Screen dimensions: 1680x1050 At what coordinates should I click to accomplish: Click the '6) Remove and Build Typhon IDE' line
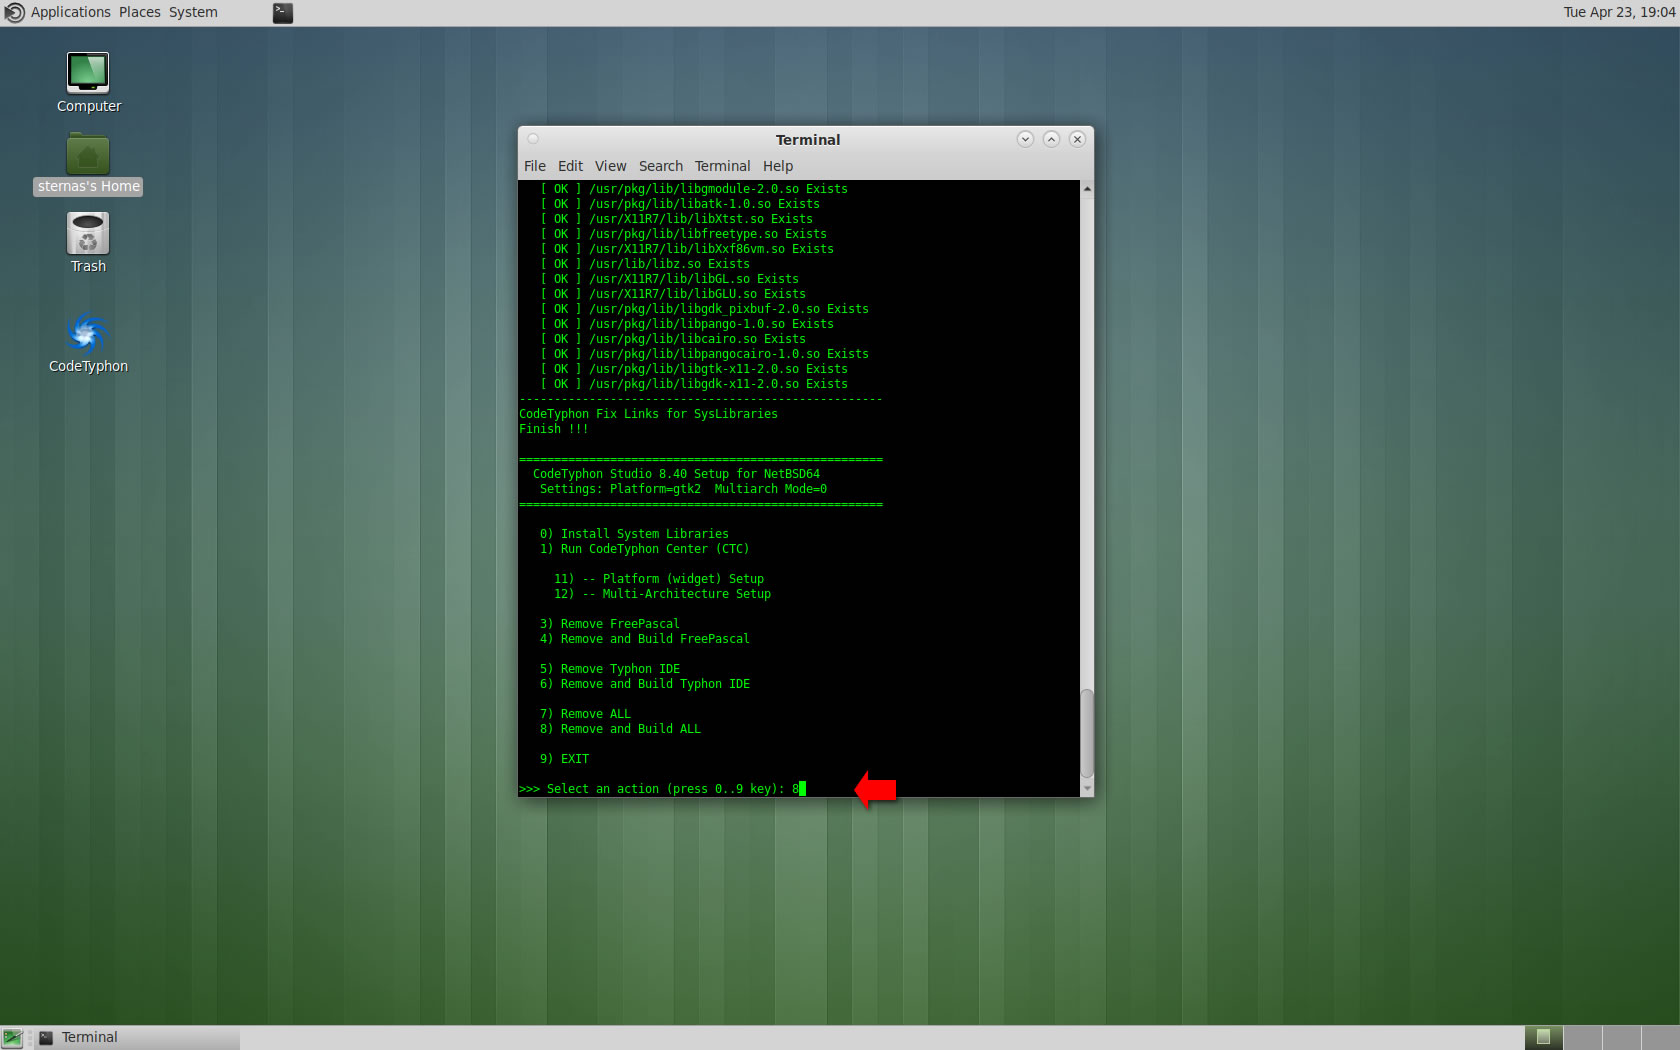[x=644, y=684]
